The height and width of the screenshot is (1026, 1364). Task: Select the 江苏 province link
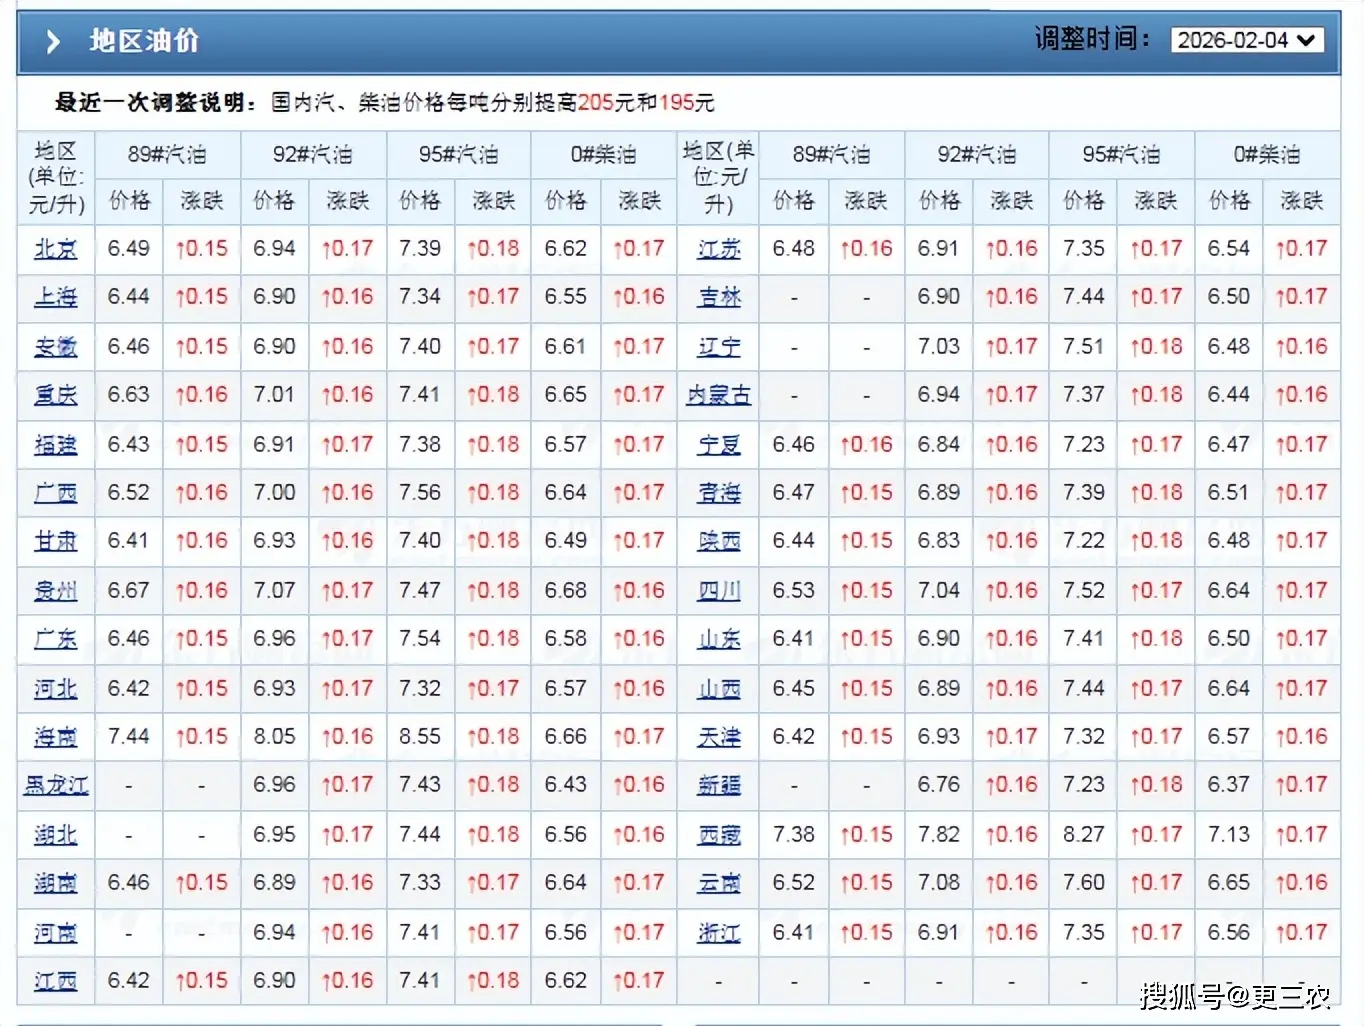pyautogui.click(x=719, y=248)
